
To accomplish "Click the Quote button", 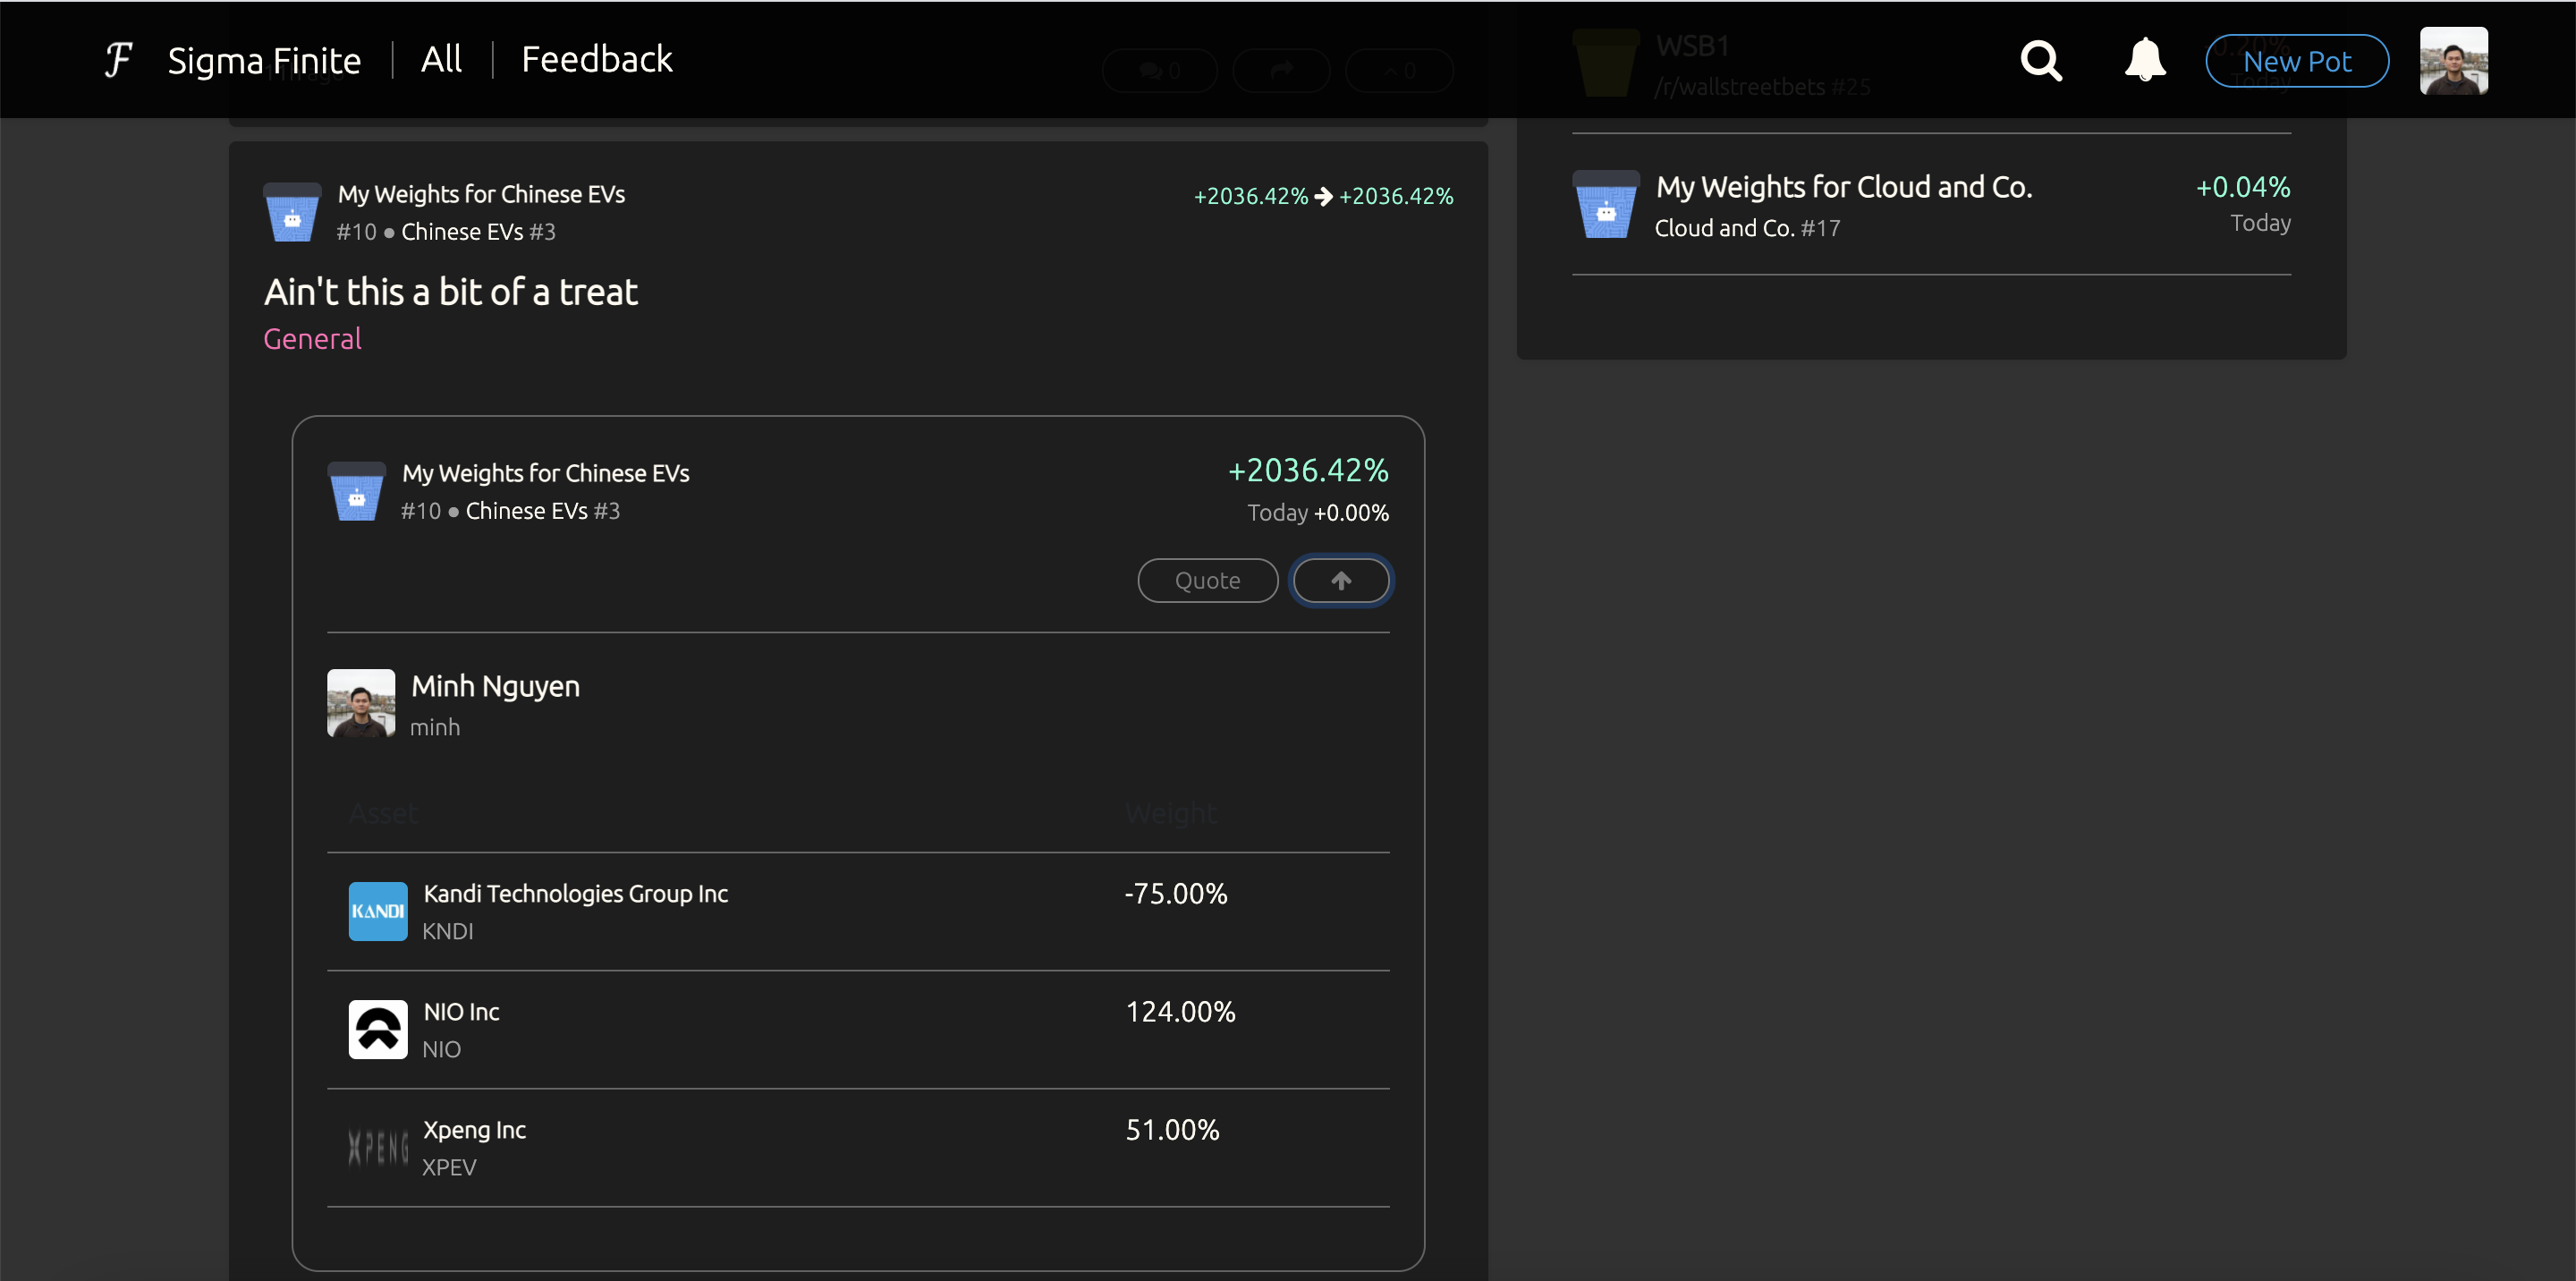I will tap(1207, 581).
